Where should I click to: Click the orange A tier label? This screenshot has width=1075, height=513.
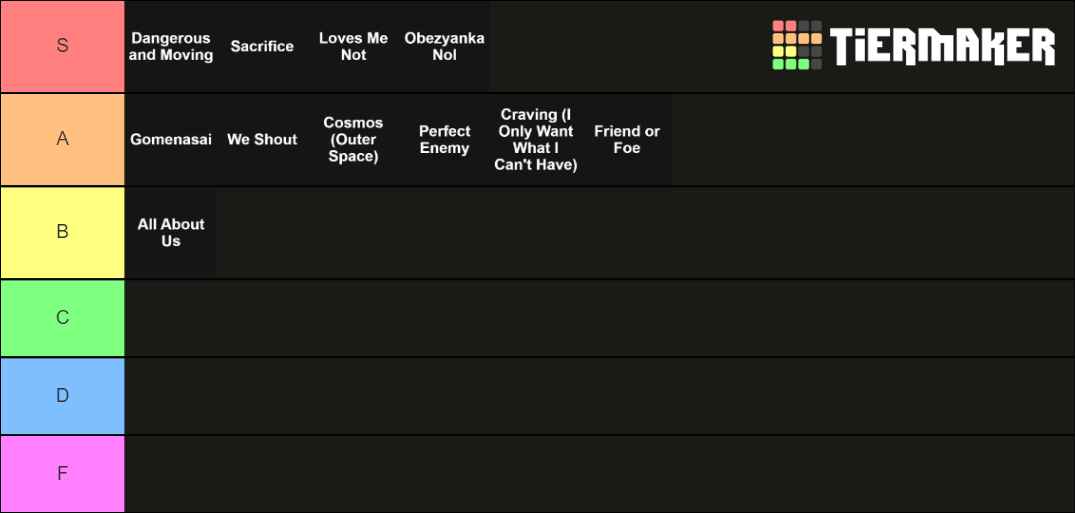click(62, 140)
